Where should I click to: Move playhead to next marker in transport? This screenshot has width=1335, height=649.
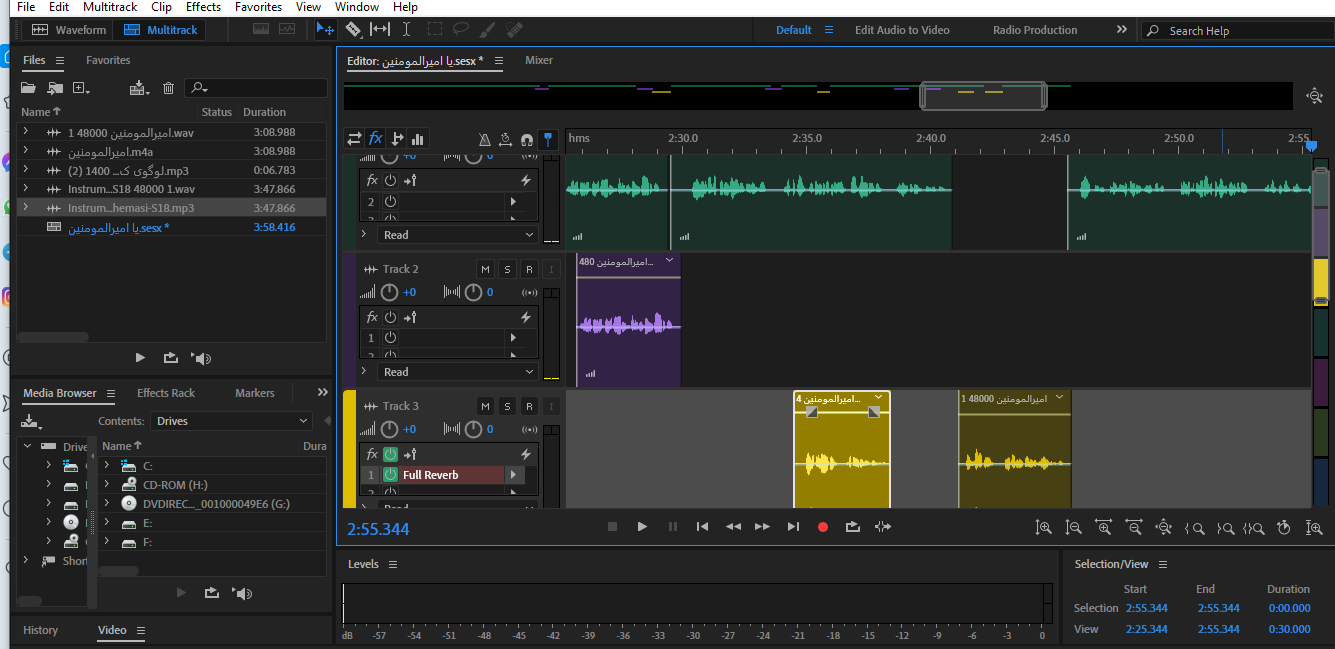pyautogui.click(x=793, y=527)
